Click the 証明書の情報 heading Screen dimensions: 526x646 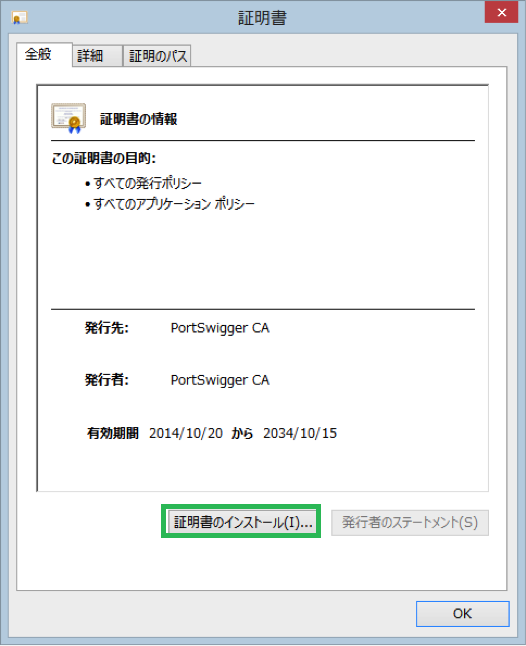pos(138,119)
